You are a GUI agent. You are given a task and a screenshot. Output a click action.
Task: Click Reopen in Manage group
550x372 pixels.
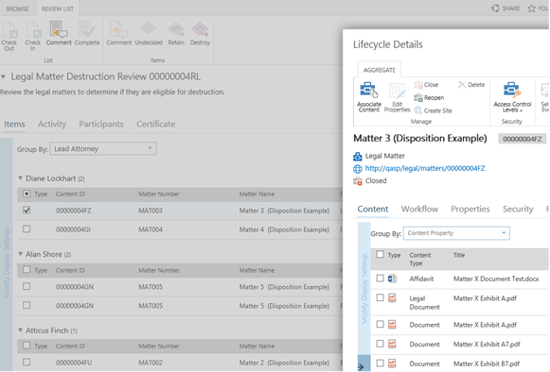(x=429, y=97)
